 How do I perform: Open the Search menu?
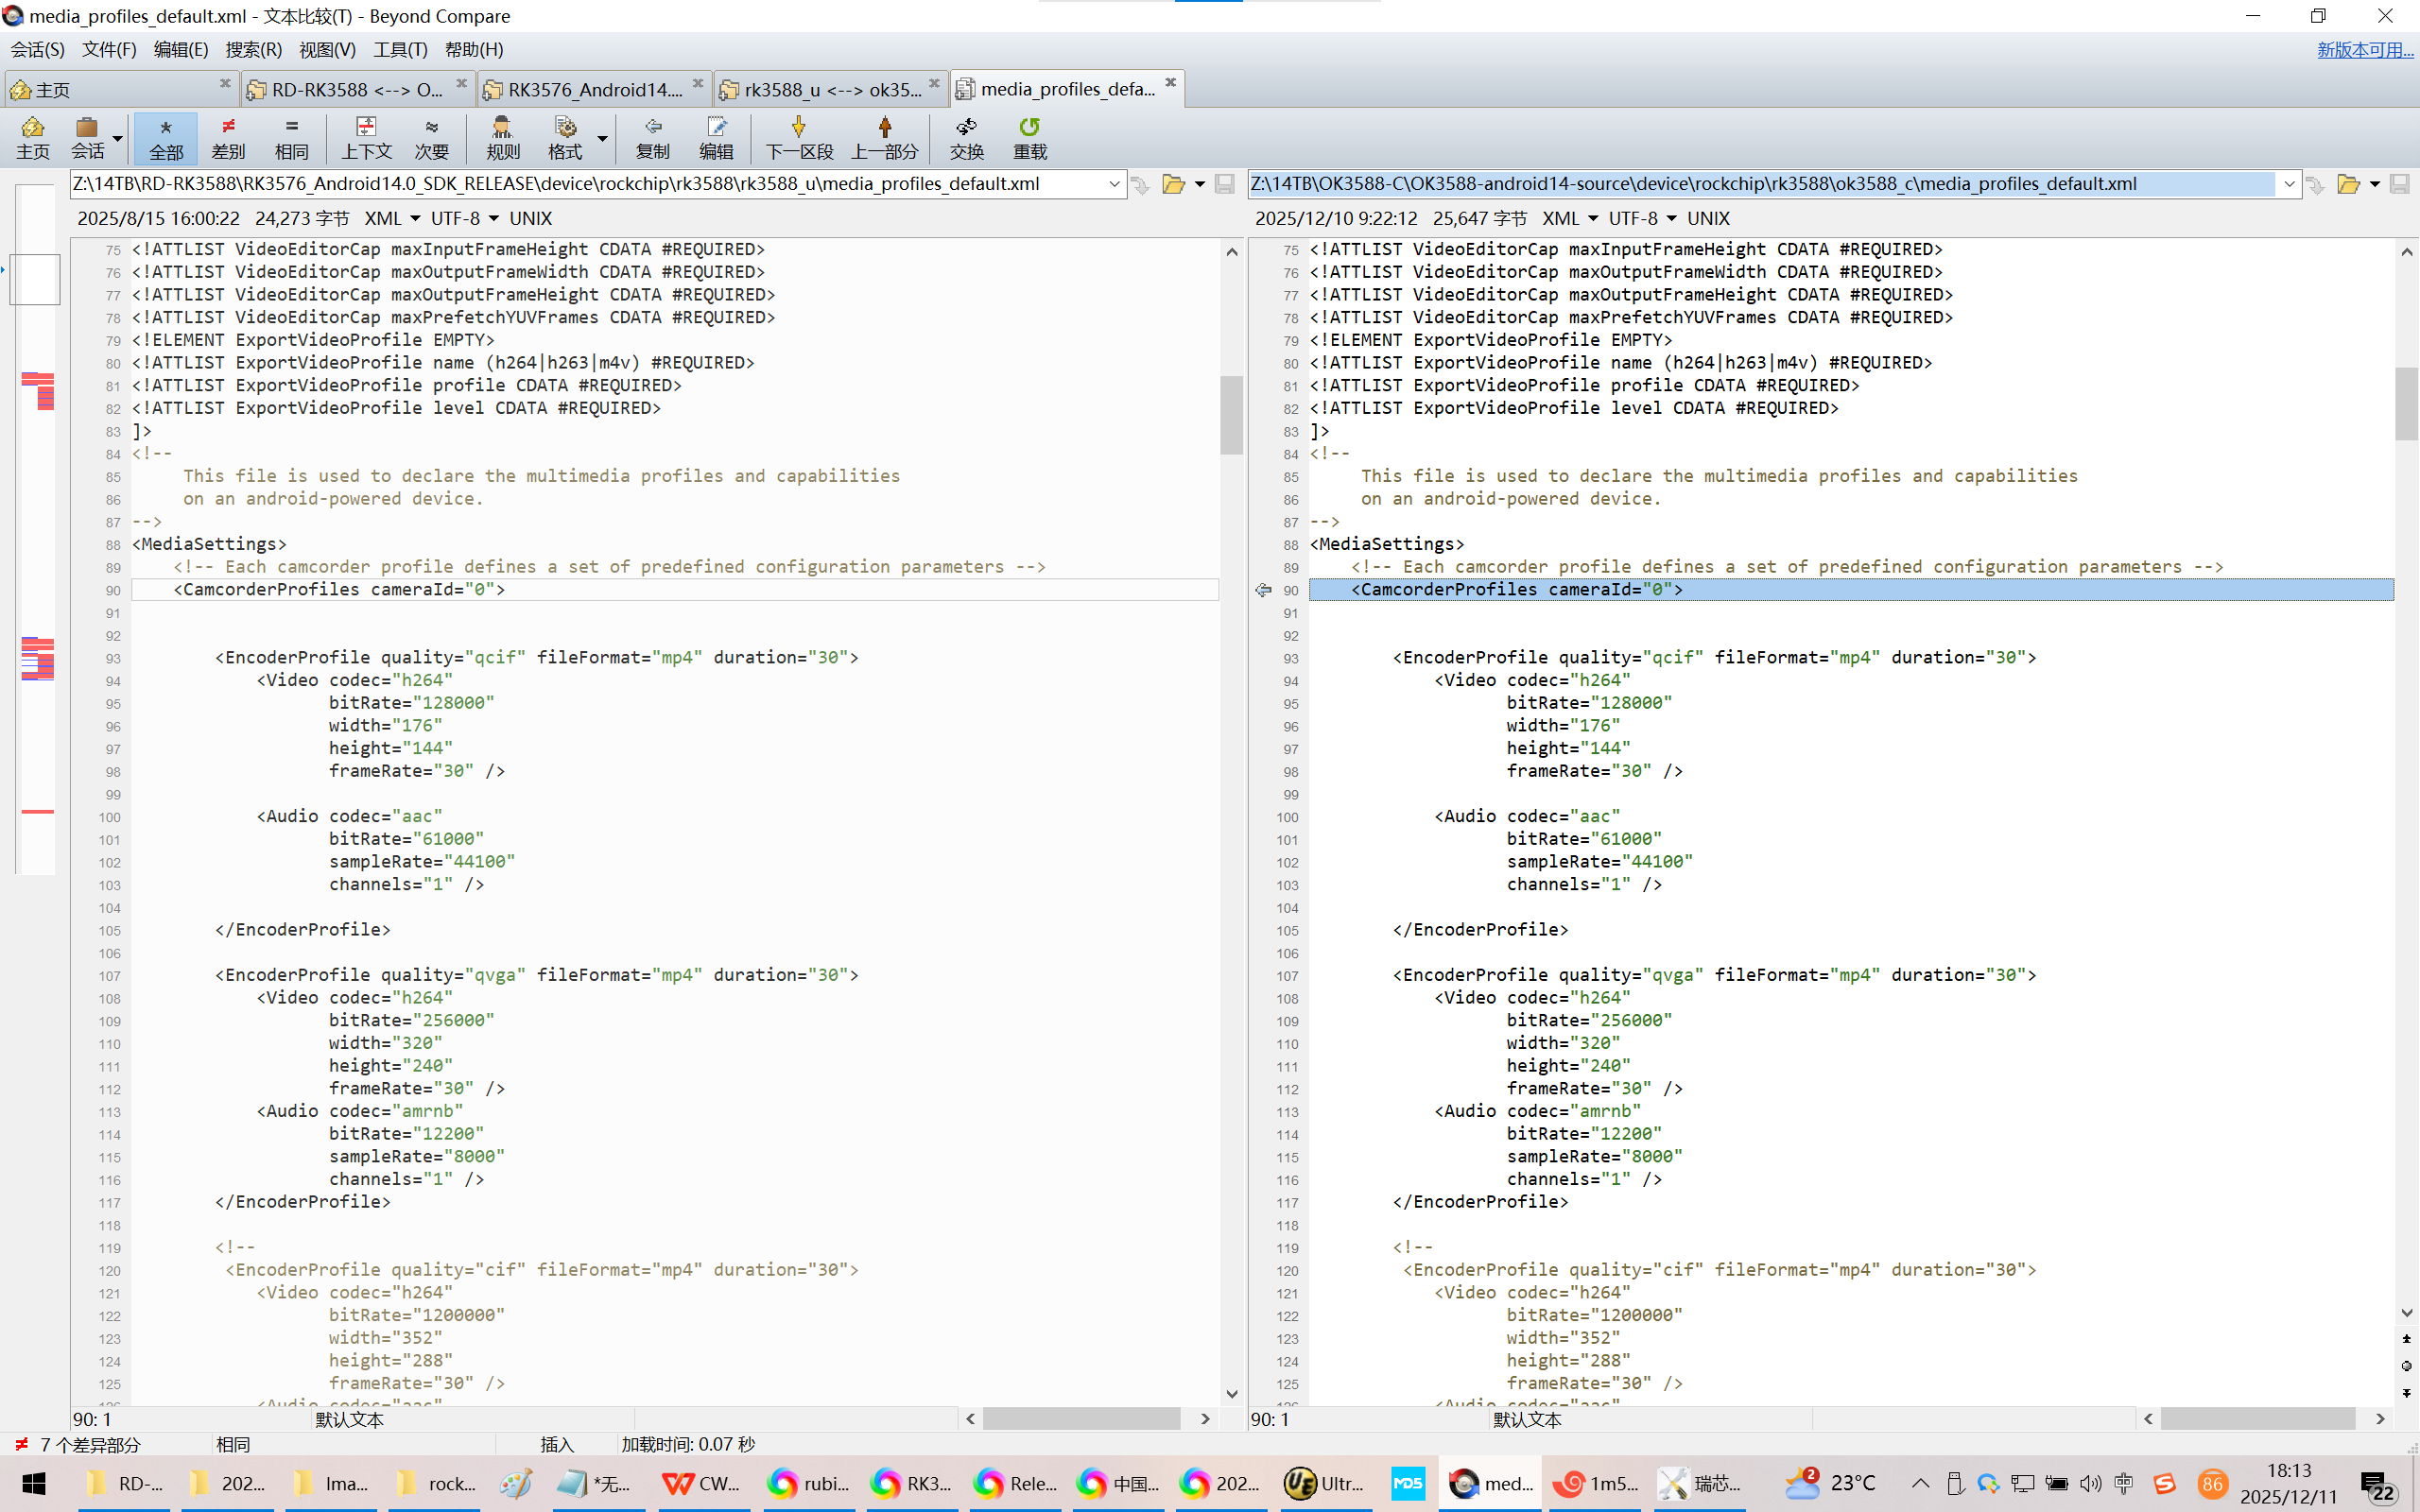[x=253, y=49]
